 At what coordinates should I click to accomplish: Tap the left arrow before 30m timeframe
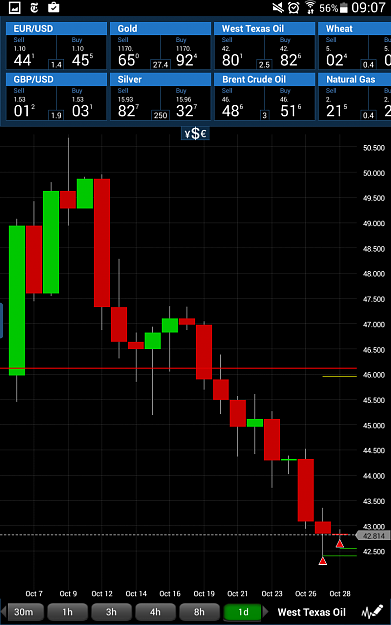[4, 612]
